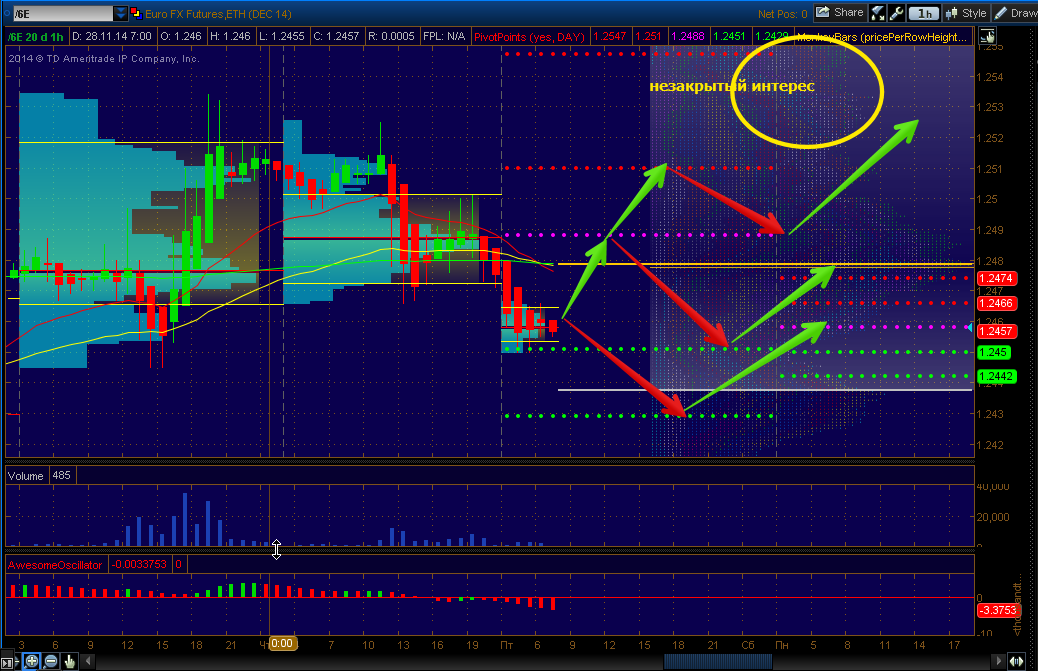Click the O: 1.246 open value
This screenshot has width=1038, height=671.
click(x=181, y=36)
